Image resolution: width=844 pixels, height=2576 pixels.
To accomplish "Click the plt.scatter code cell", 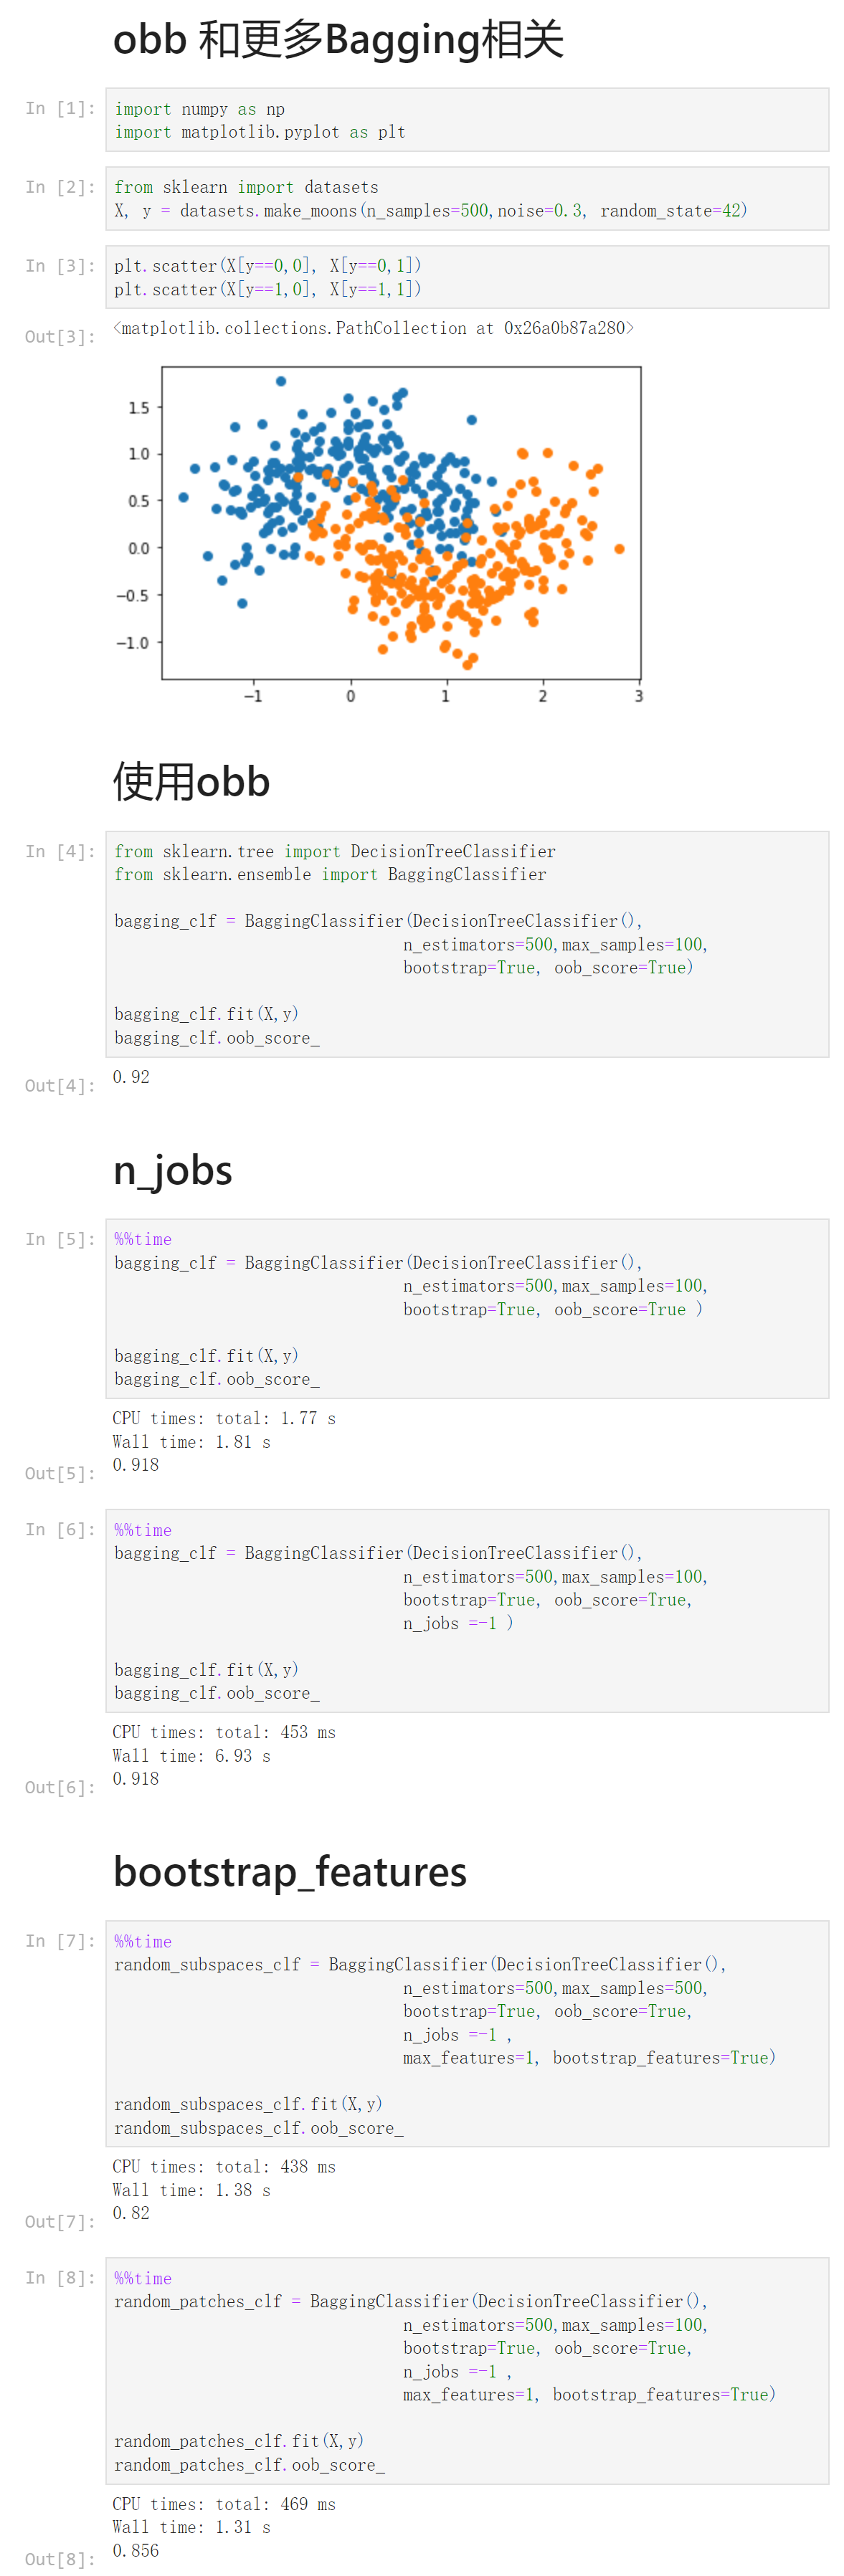I will click(466, 277).
